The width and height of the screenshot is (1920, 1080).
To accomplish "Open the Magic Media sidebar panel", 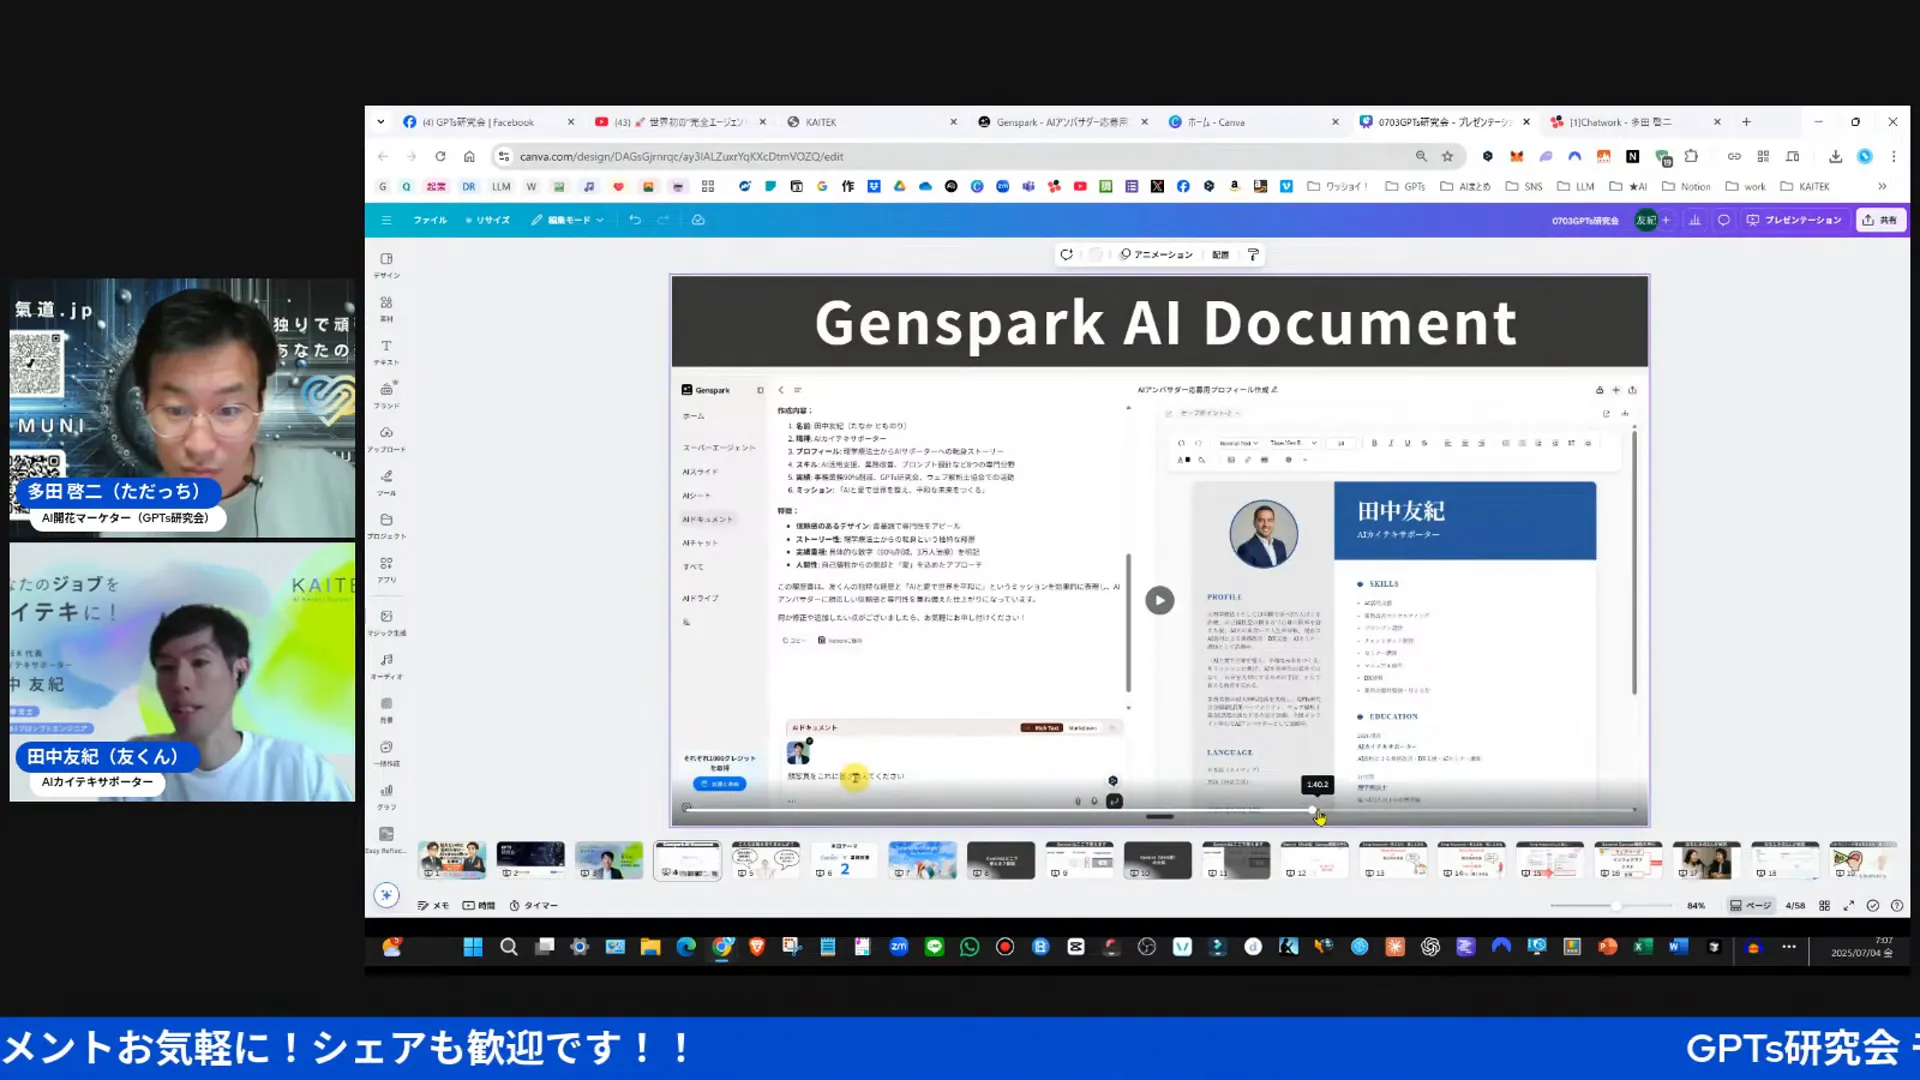I will click(x=387, y=622).
